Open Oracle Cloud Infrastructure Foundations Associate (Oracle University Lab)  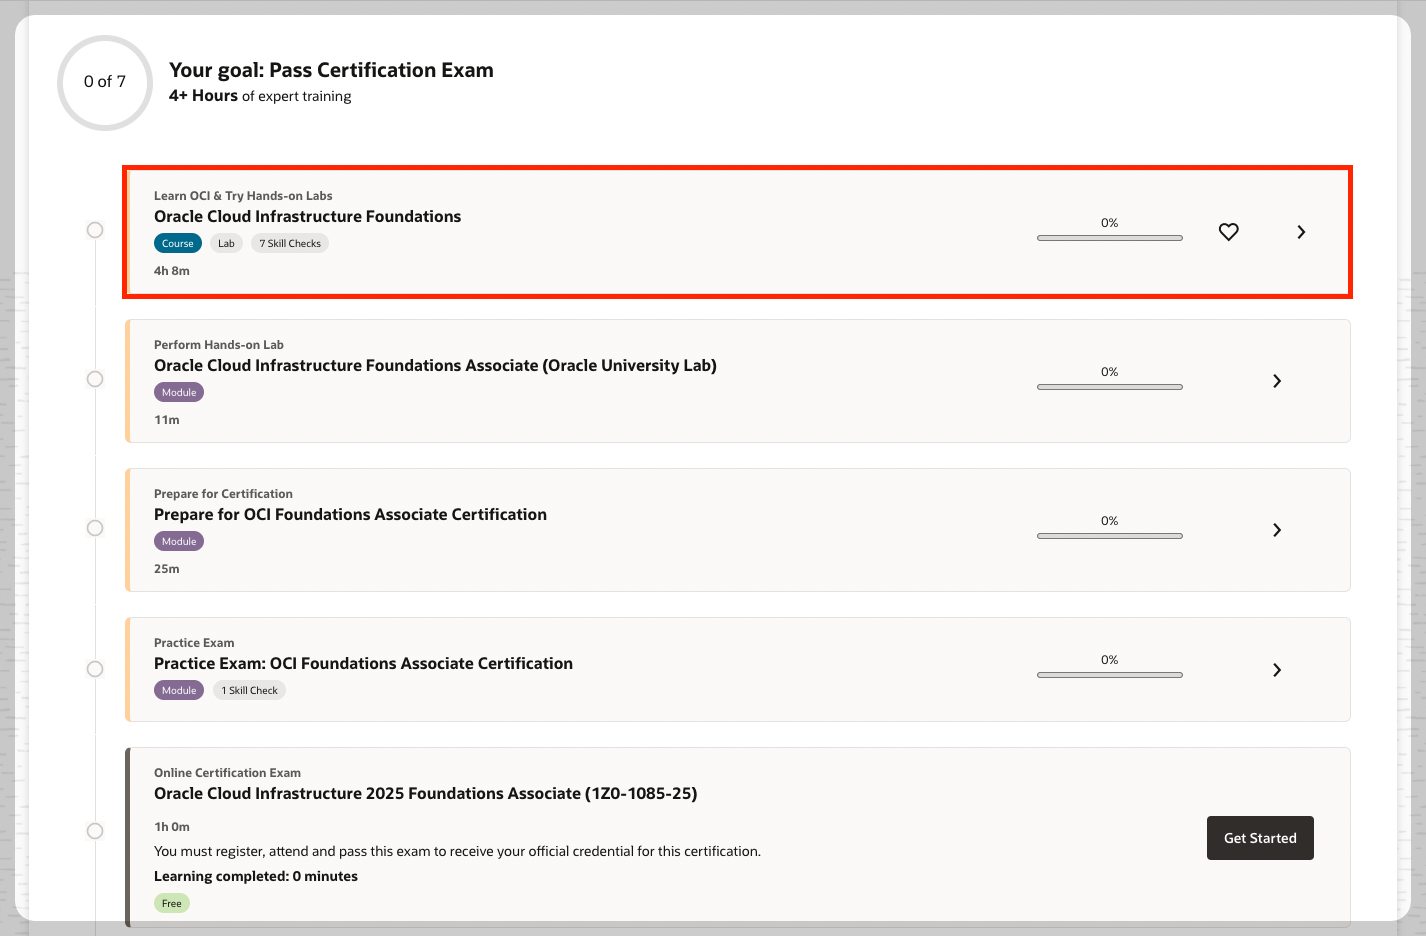[x=435, y=366]
